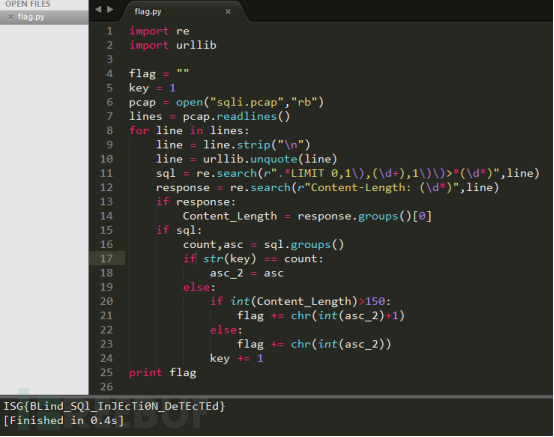Go to the previous tab arrow
Image resolution: width=554 pixels, height=437 pixels.
coord(98,10)
